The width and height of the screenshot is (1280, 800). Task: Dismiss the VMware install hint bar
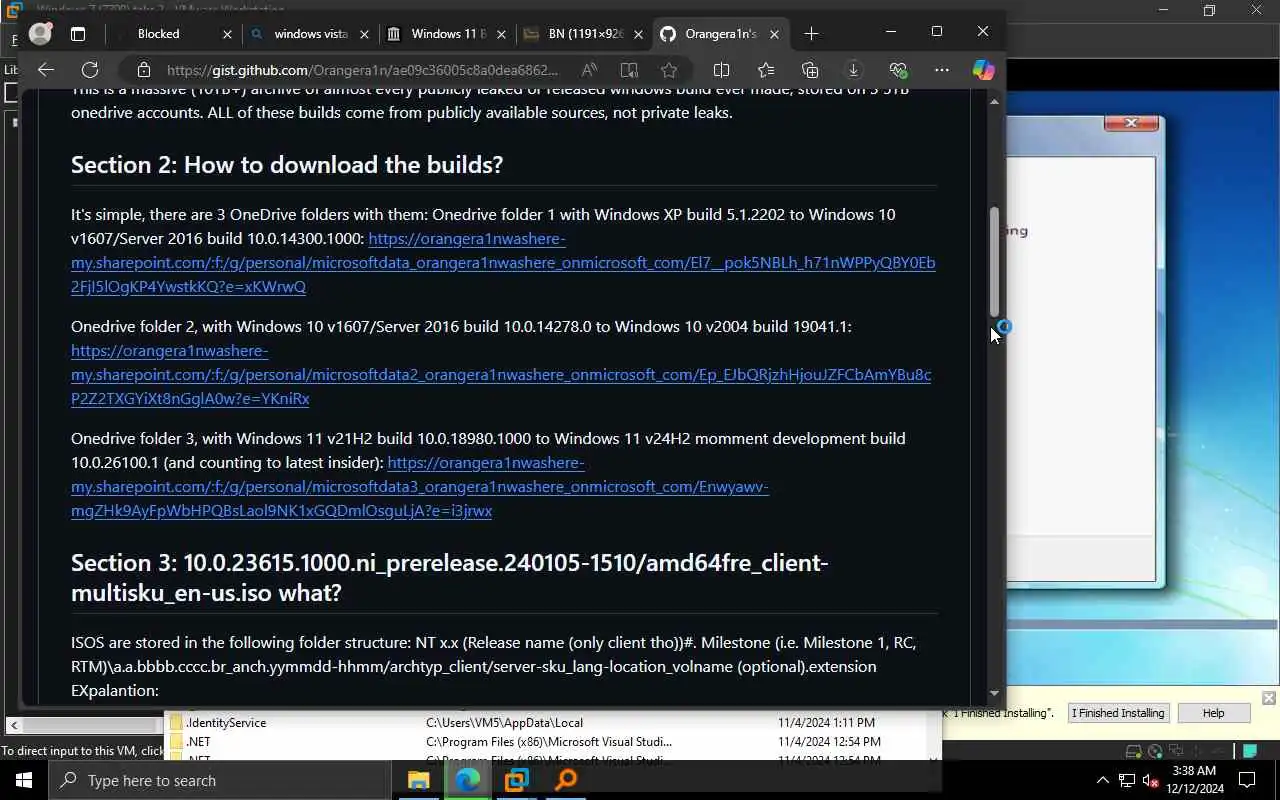click(1268, 698)
